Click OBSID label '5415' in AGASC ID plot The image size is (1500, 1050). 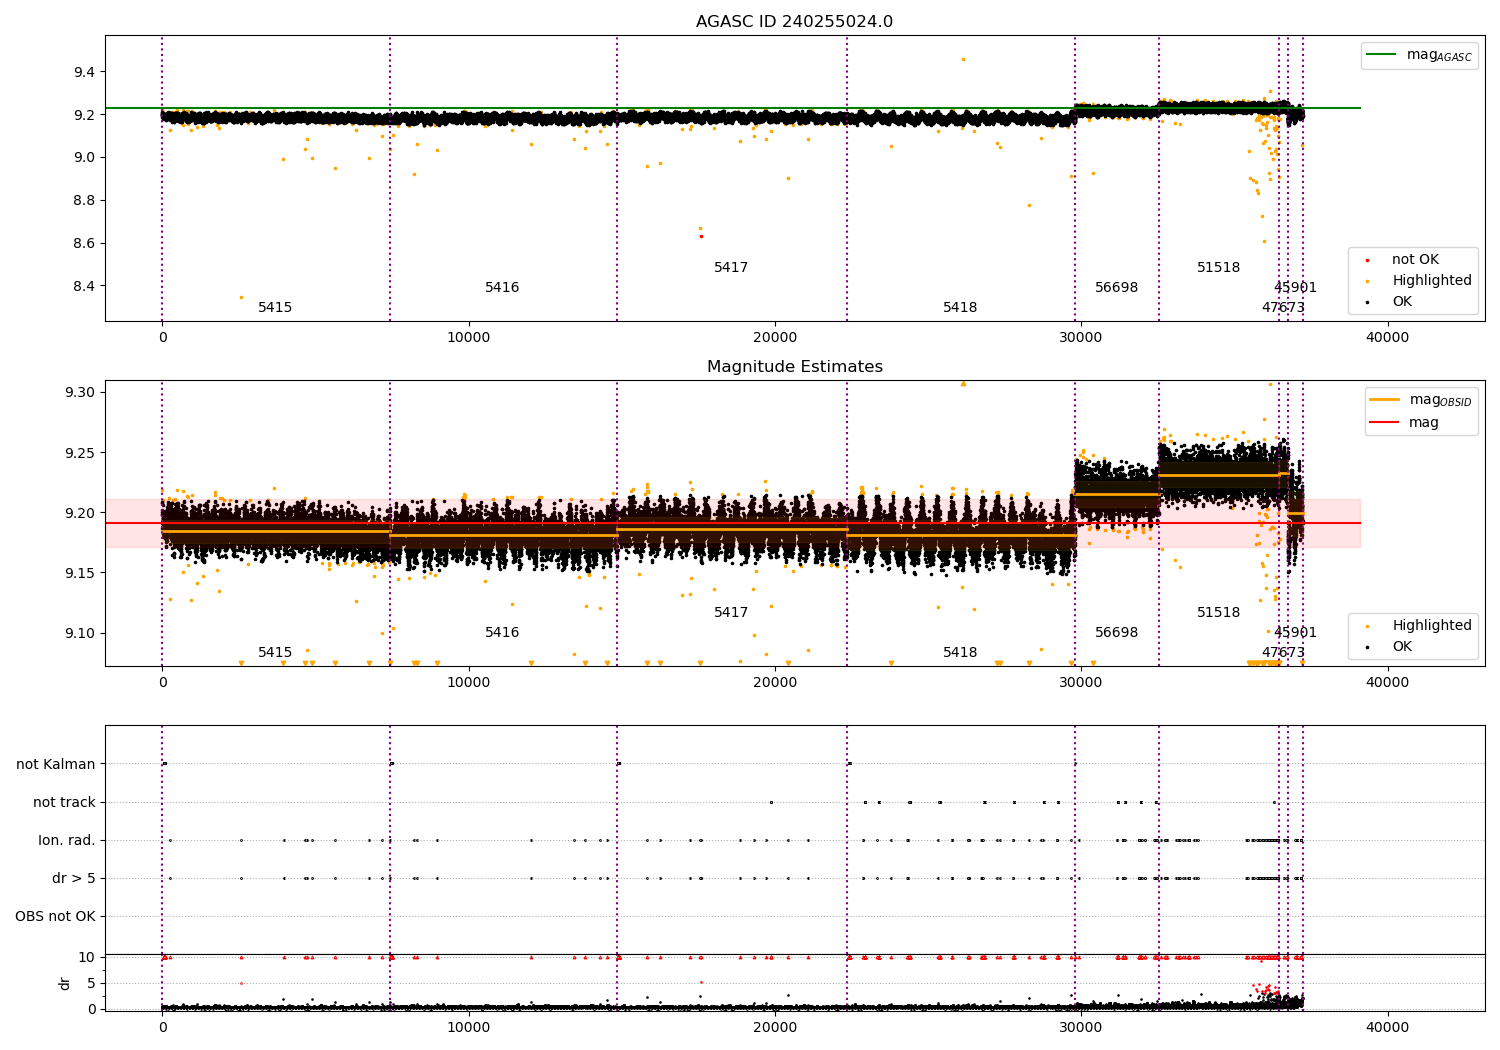(275, 308)
